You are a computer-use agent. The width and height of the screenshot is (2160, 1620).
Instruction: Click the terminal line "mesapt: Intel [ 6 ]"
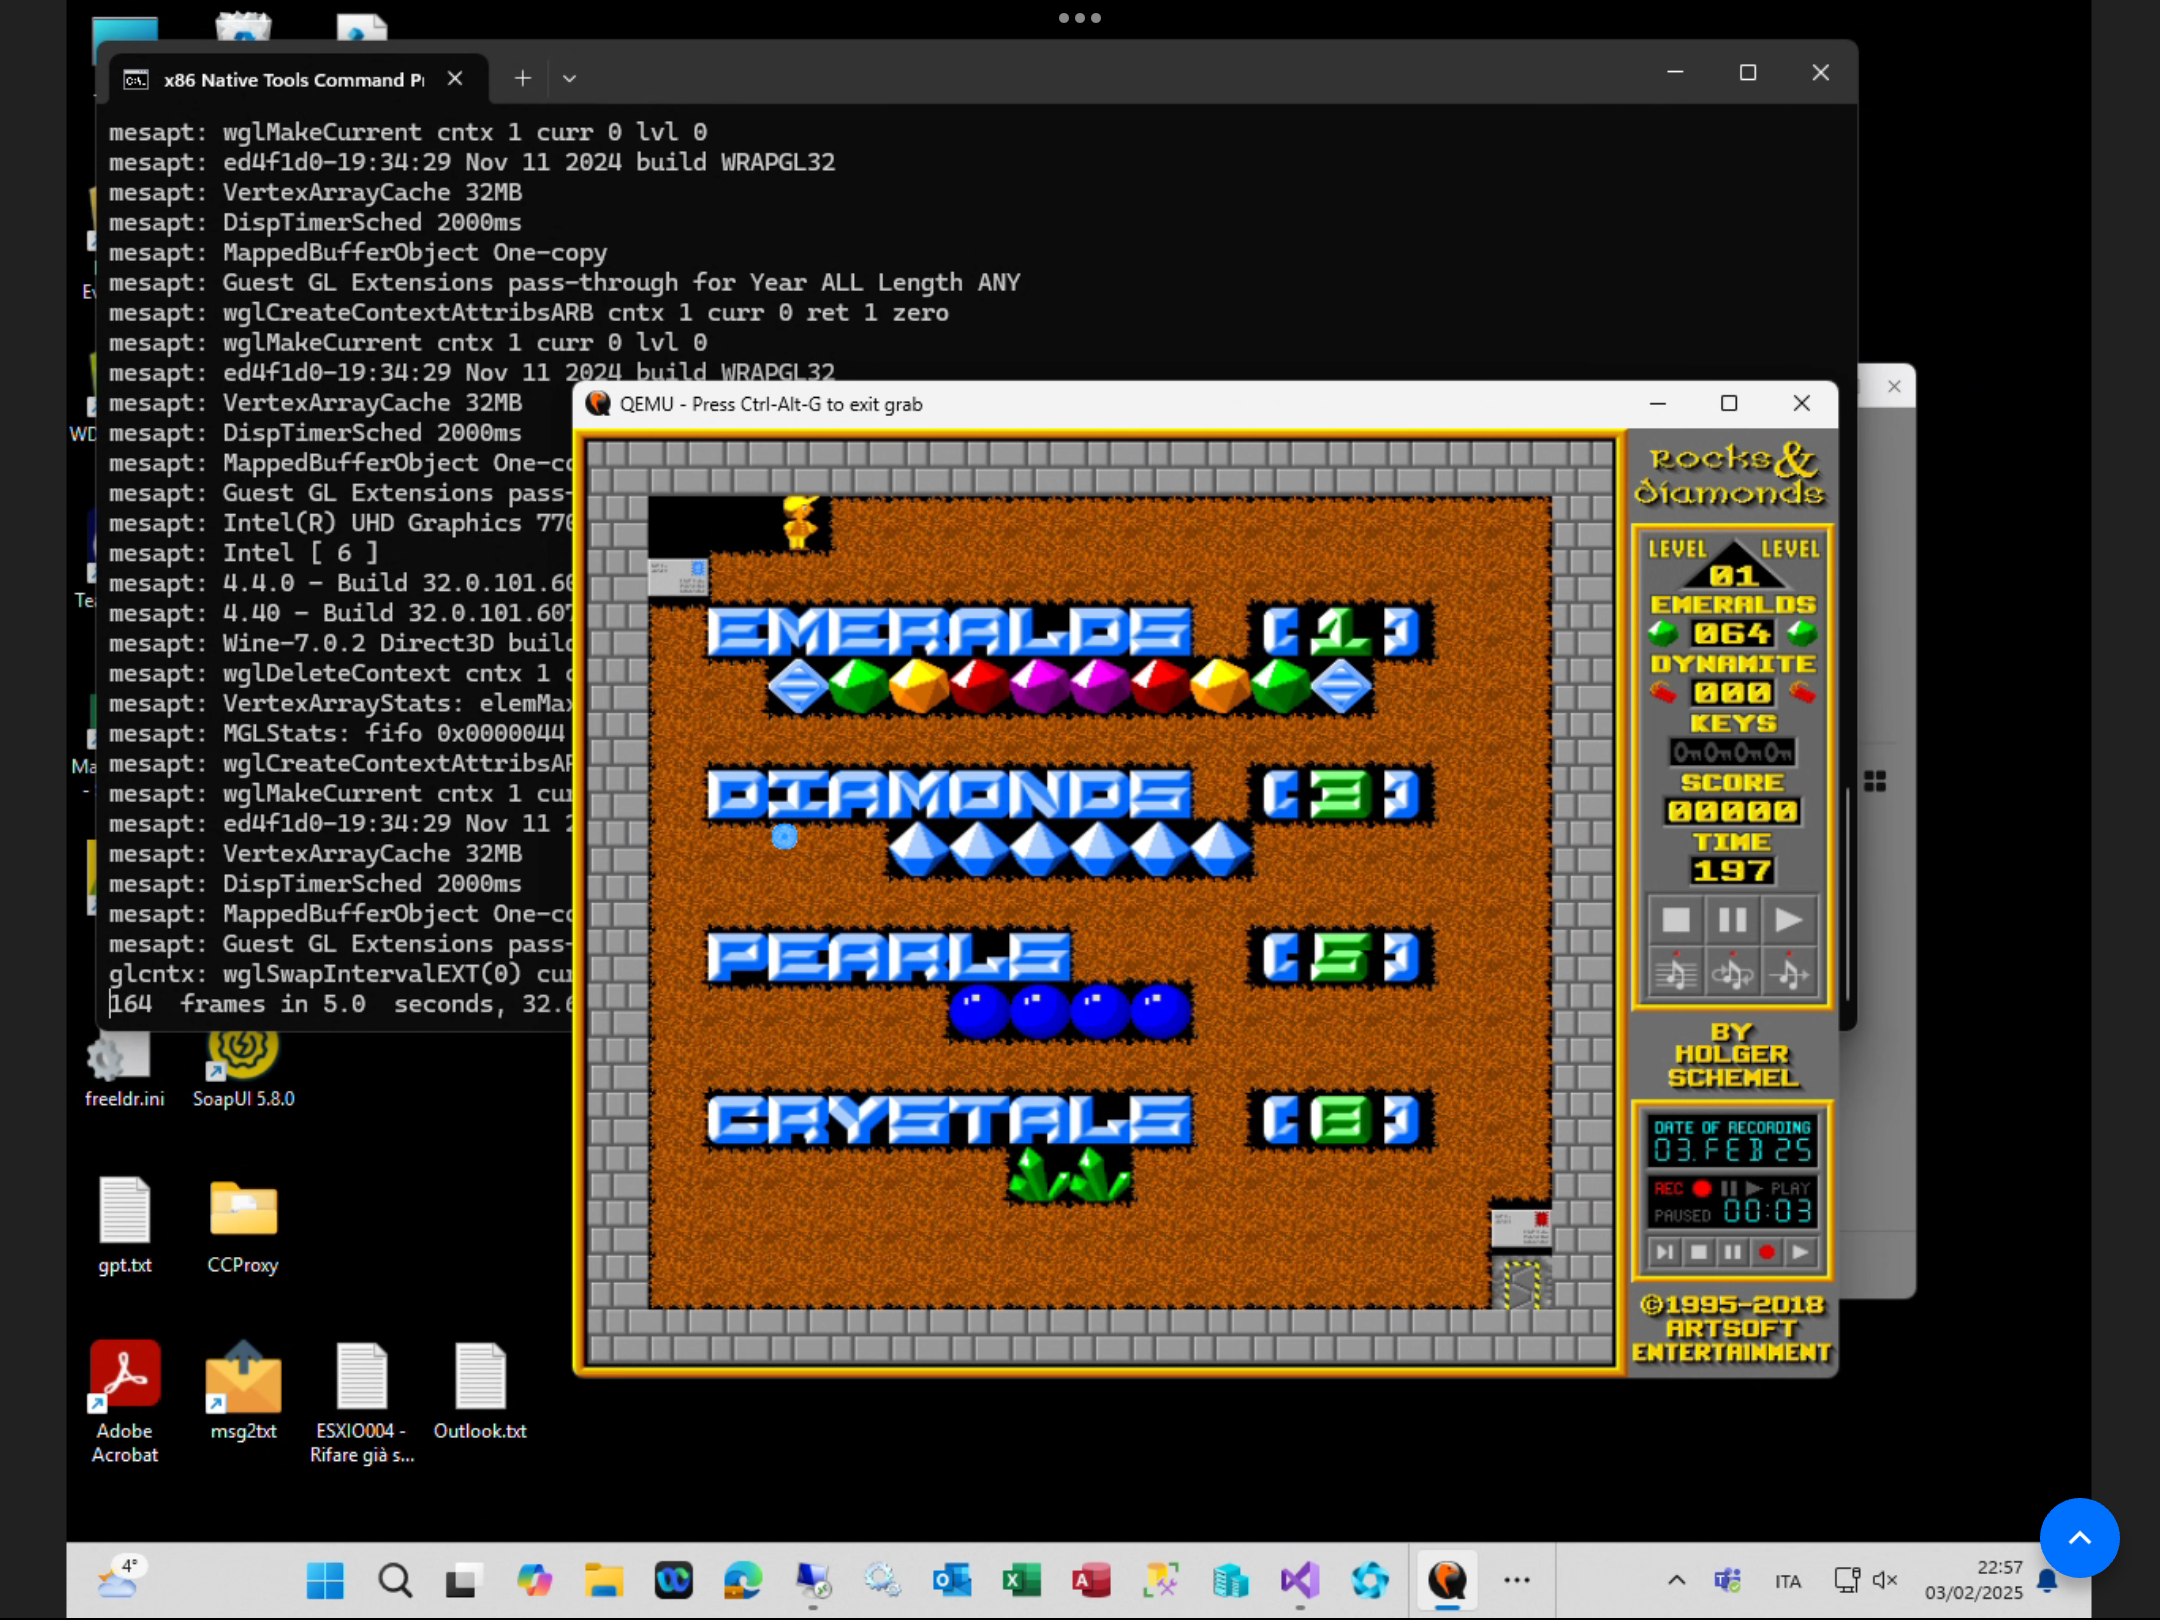tap(243, 553)
